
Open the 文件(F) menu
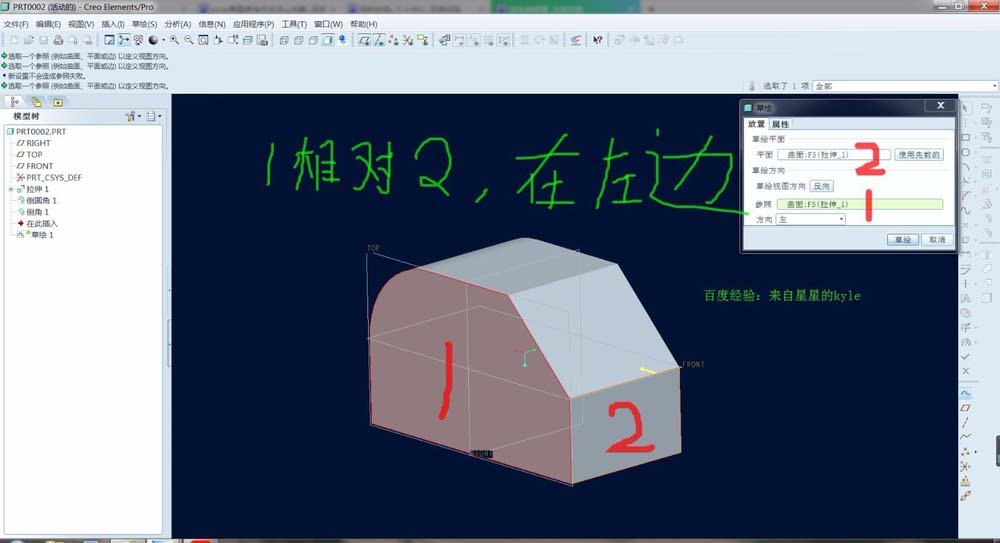pos(16,24)
